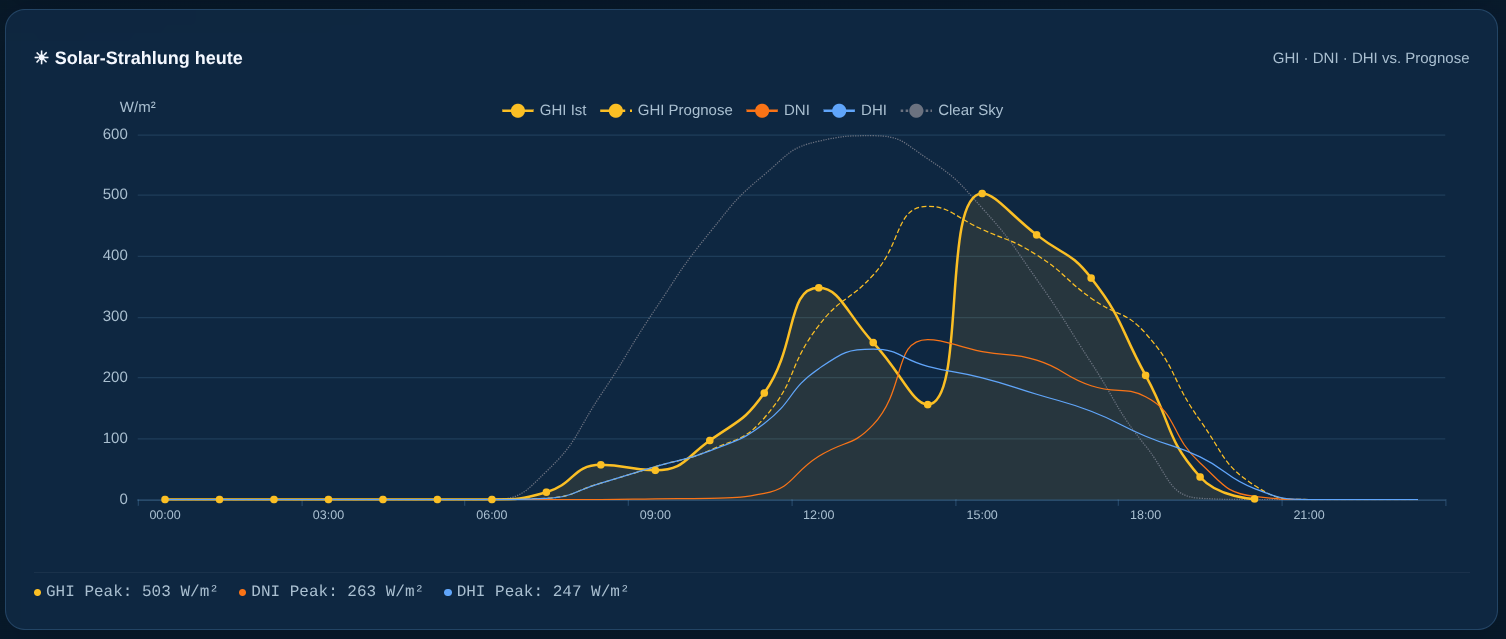
Task: Toggle the GHI Ist legend series
Action: [544, 110]
